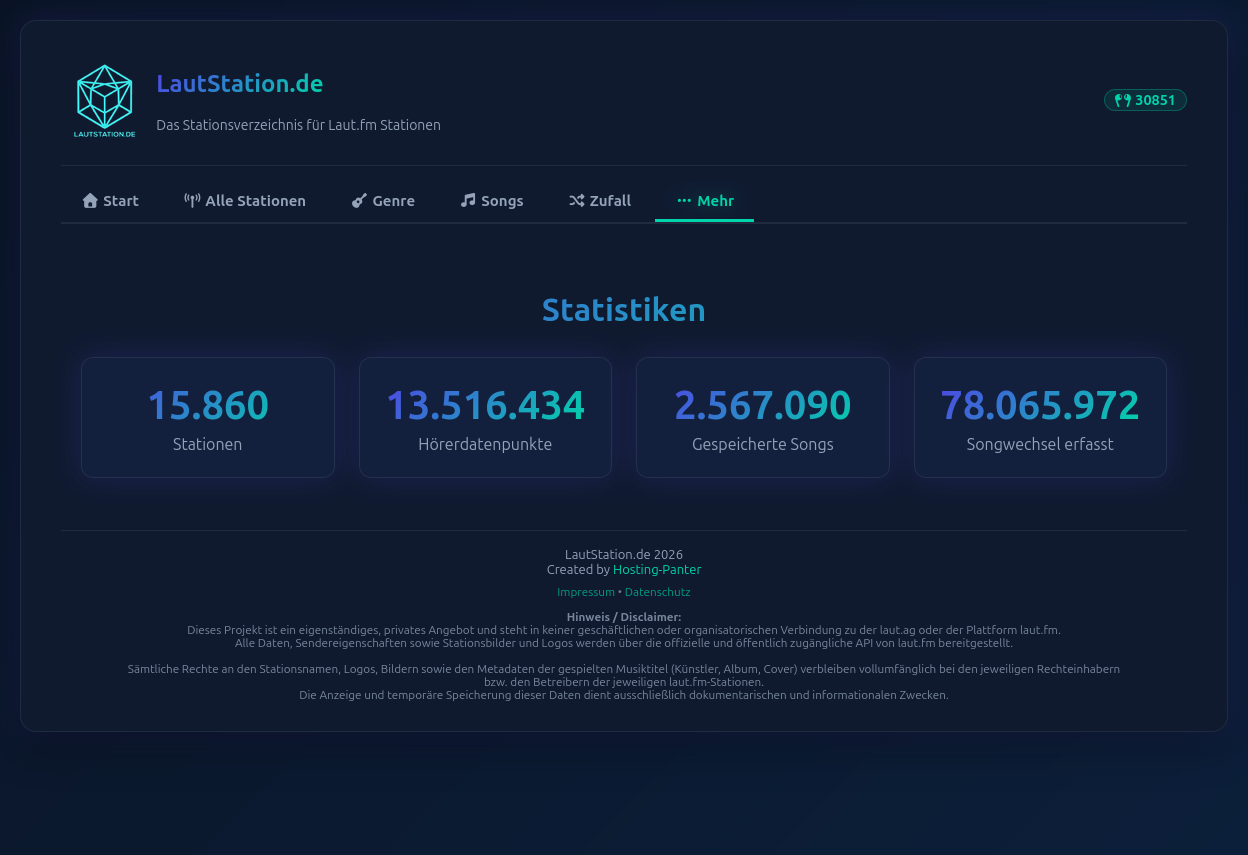Click the earbuds icon in listener badge
This screenshot has width=1248, height=855.
click(x=1123, y=100)
